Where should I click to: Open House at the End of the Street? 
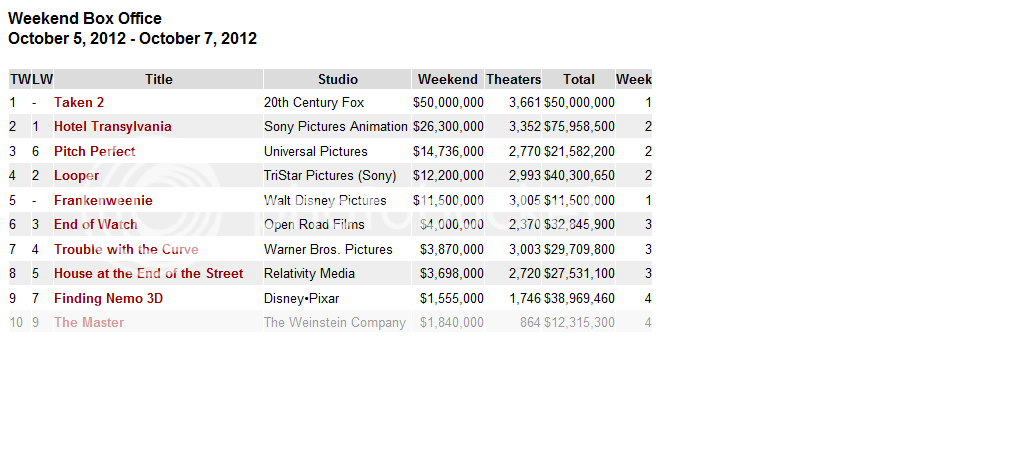click(x=148, y=273)
